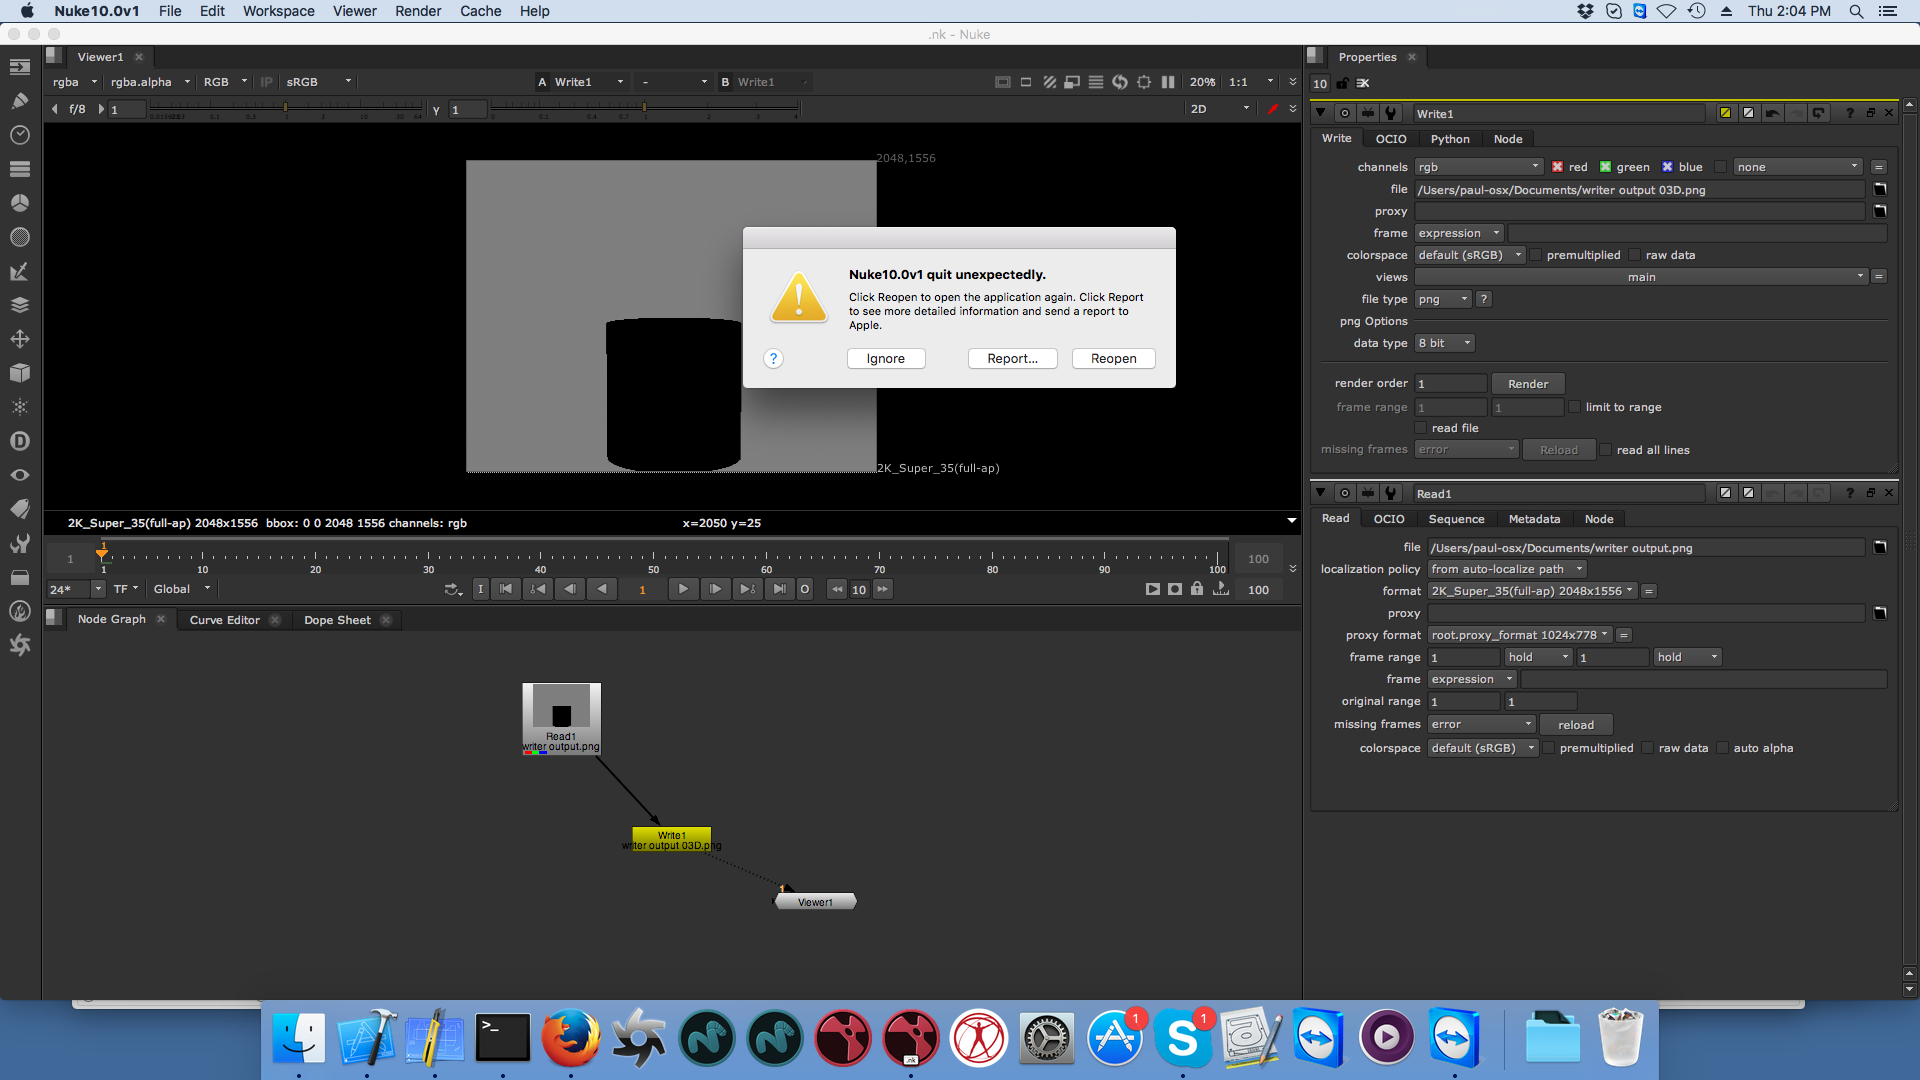This screenshot has width=1920, height=1080.
Task: Open the Render menu
Action: pyautogui.click(x=418, y=11)
